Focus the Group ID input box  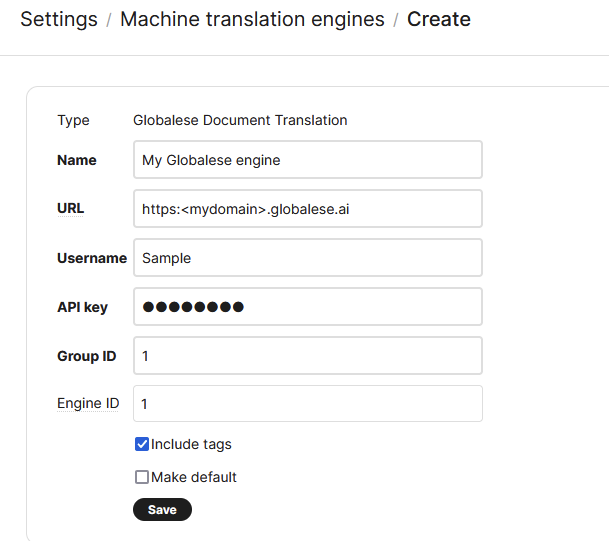[x=307, y=356]
